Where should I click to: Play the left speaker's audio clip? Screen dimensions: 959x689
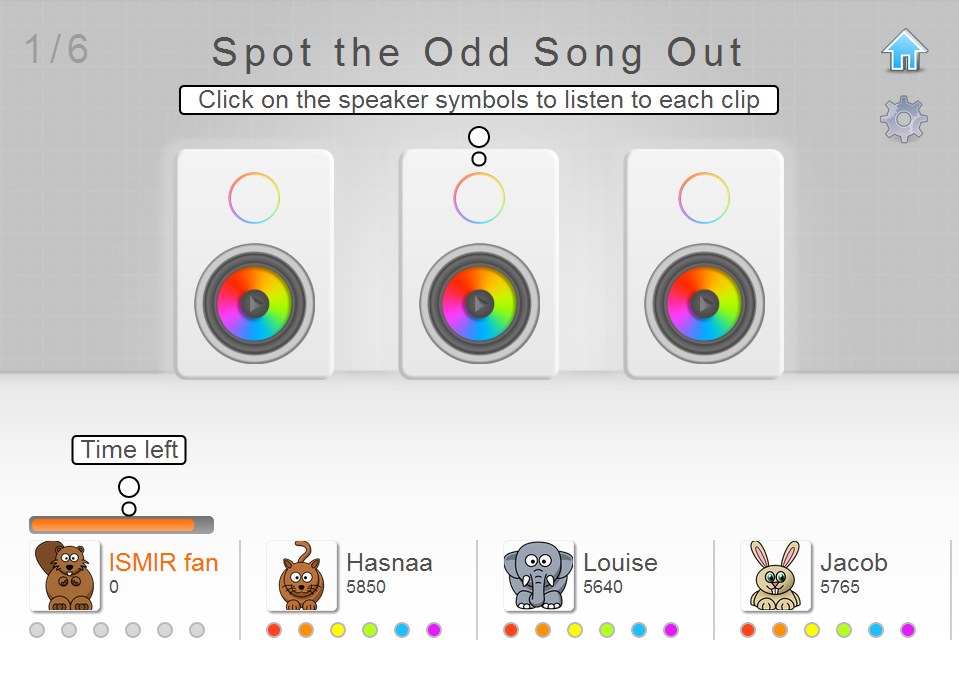[x=255, y=303]
